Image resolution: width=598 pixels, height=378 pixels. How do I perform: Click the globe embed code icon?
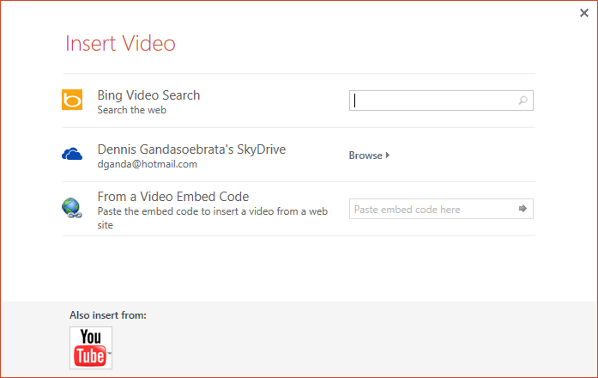tap(72, 208)
